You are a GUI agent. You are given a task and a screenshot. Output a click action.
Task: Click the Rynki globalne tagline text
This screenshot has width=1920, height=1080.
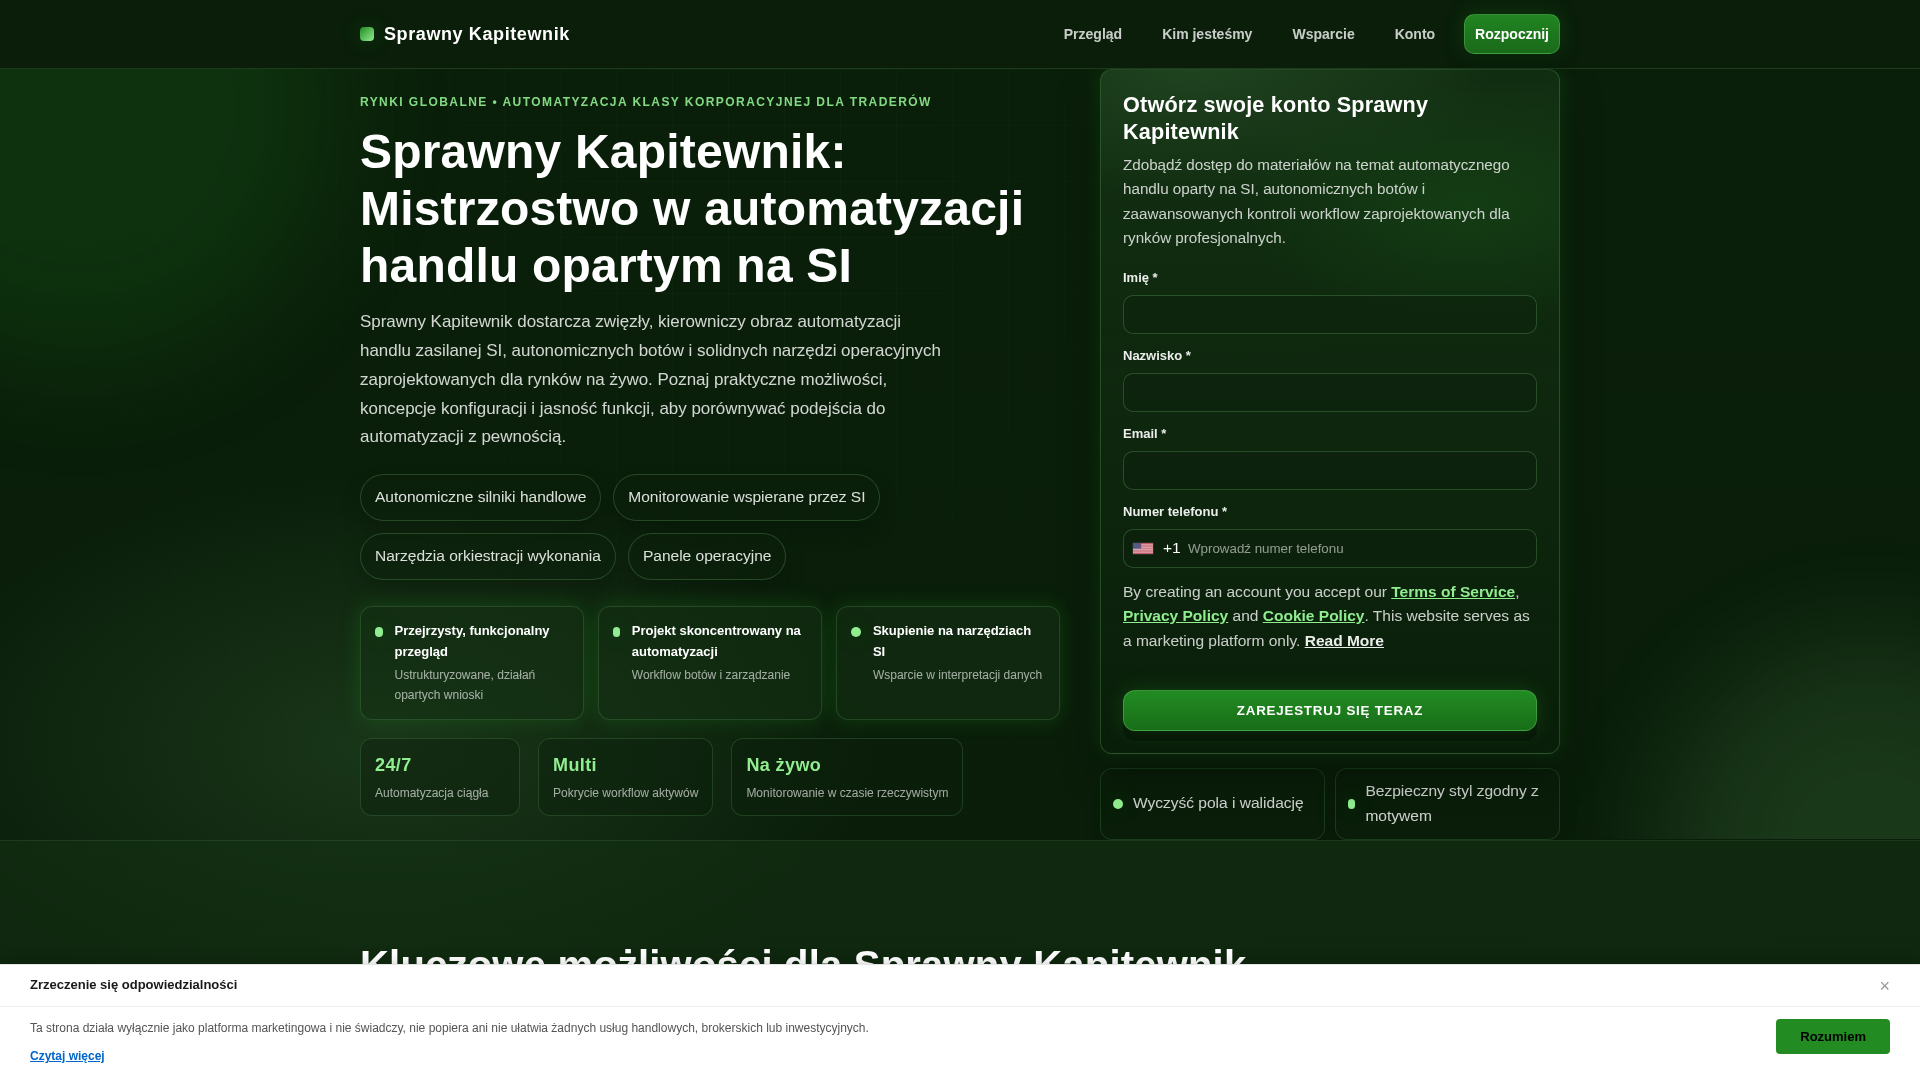(x=645, y=102)
